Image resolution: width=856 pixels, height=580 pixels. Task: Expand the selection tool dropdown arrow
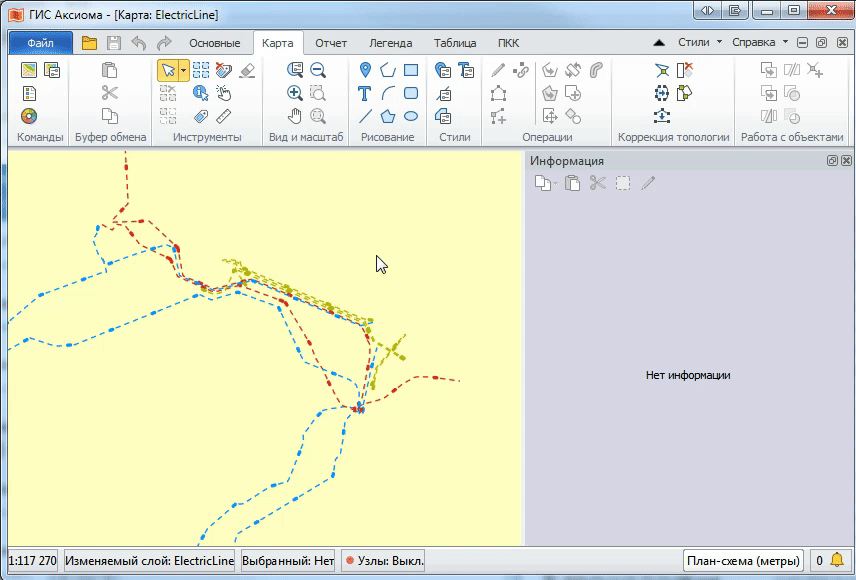tap(183, 70)
